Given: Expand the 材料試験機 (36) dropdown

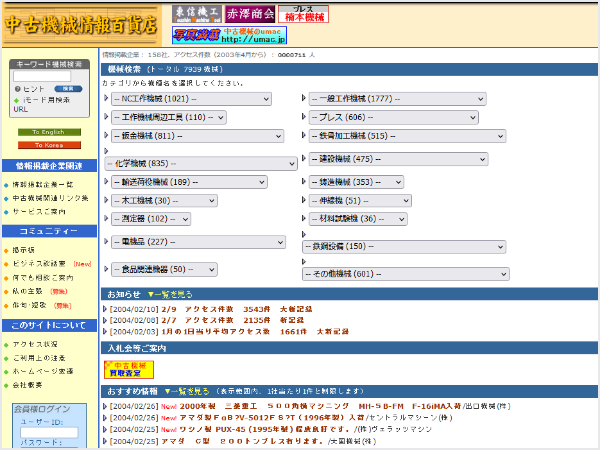Looking at the screenshot, I should [x=358, y=219].
